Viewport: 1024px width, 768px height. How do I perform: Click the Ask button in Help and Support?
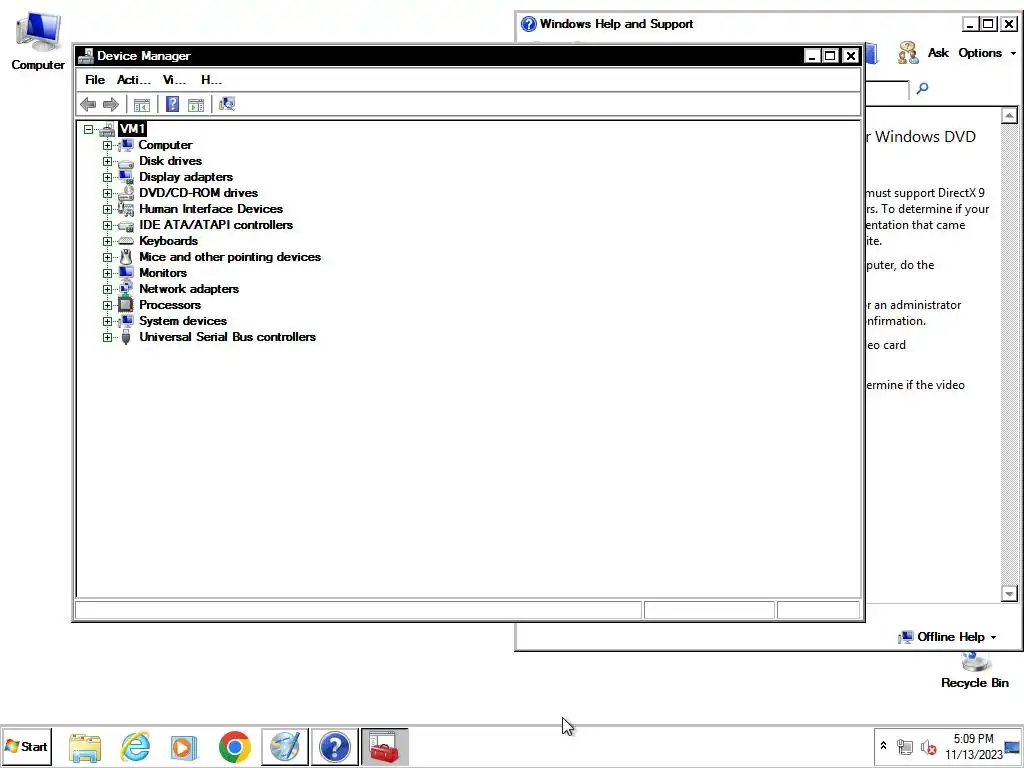[923, 53]
